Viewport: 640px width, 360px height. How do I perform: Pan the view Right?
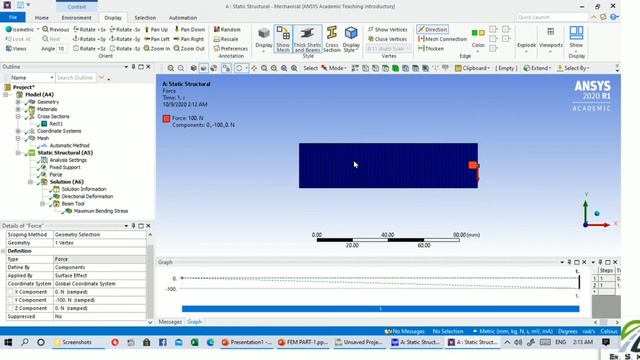click(189, 39)
